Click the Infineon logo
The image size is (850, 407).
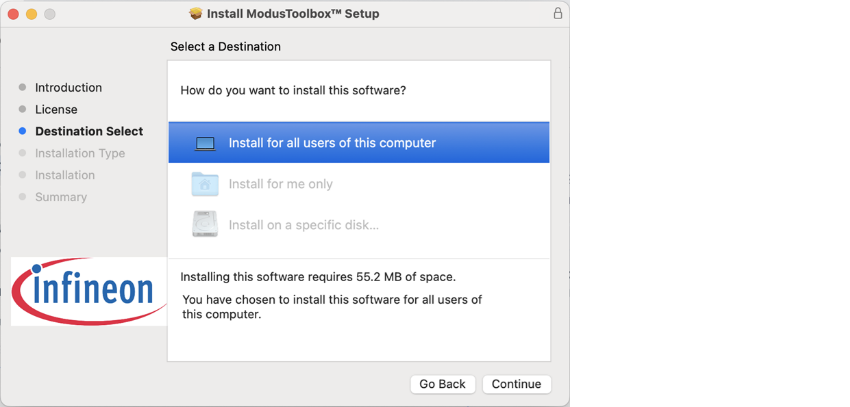click(89, 292)
